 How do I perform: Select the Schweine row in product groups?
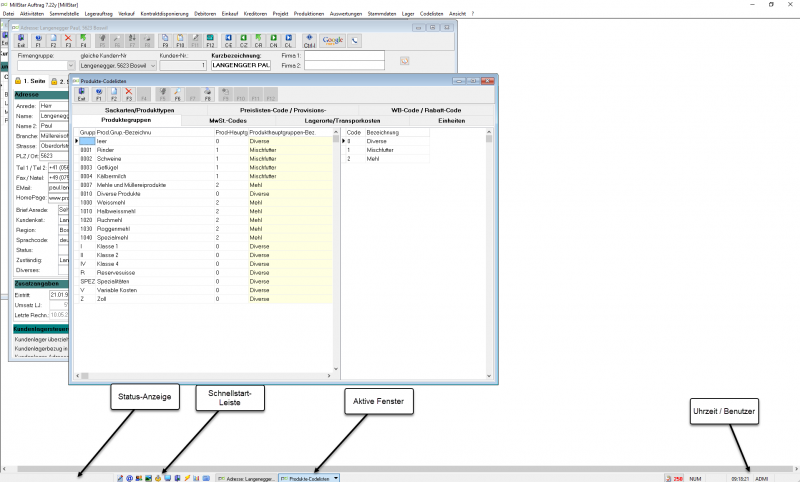[204, 159]
